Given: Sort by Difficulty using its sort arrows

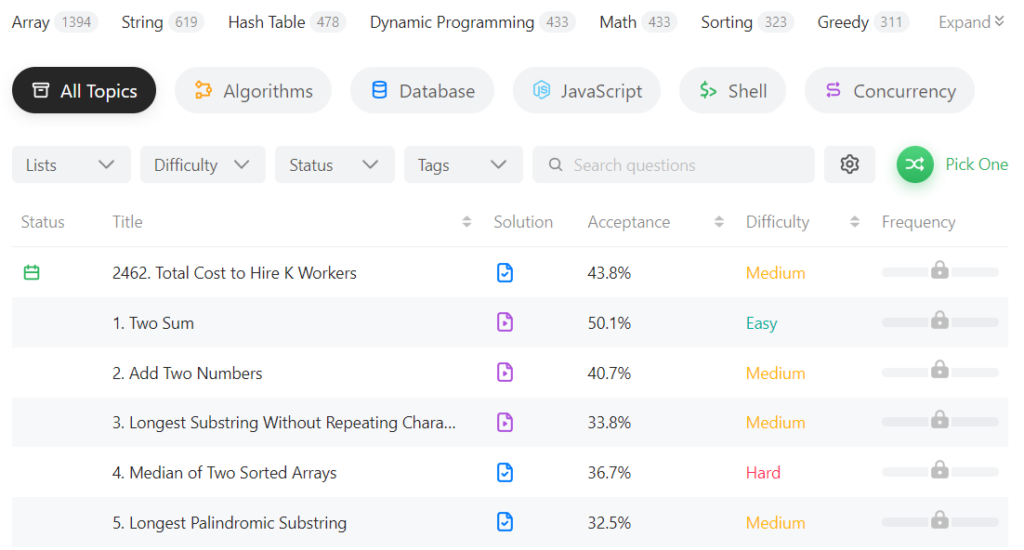Looking at the screenshot, I should coord(854,222).
